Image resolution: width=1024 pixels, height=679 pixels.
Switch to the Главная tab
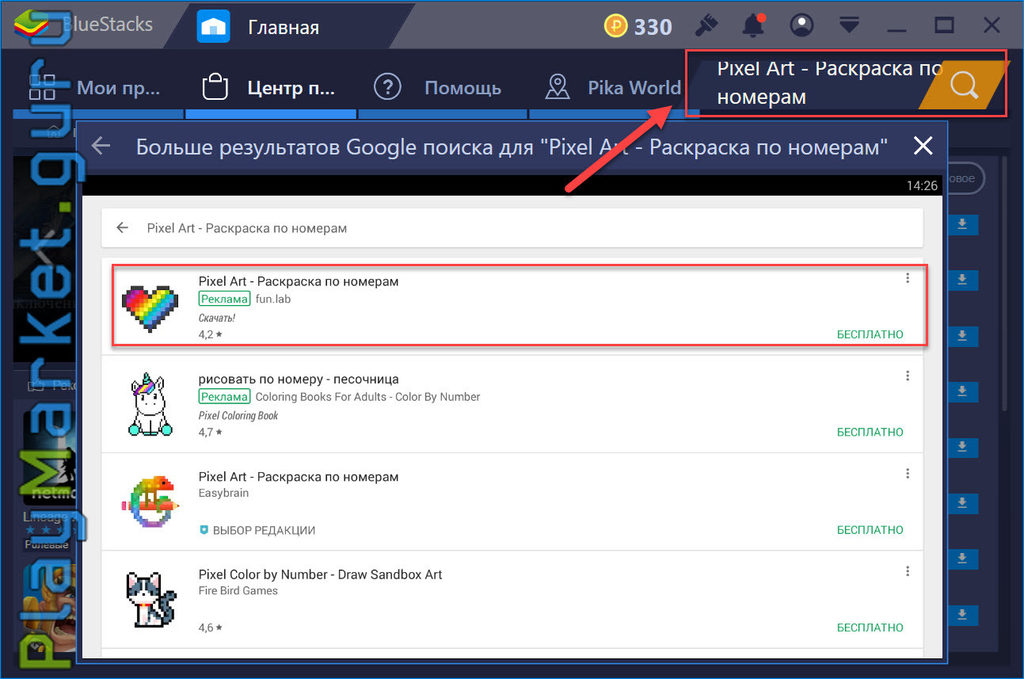click(x=283, y=27)
